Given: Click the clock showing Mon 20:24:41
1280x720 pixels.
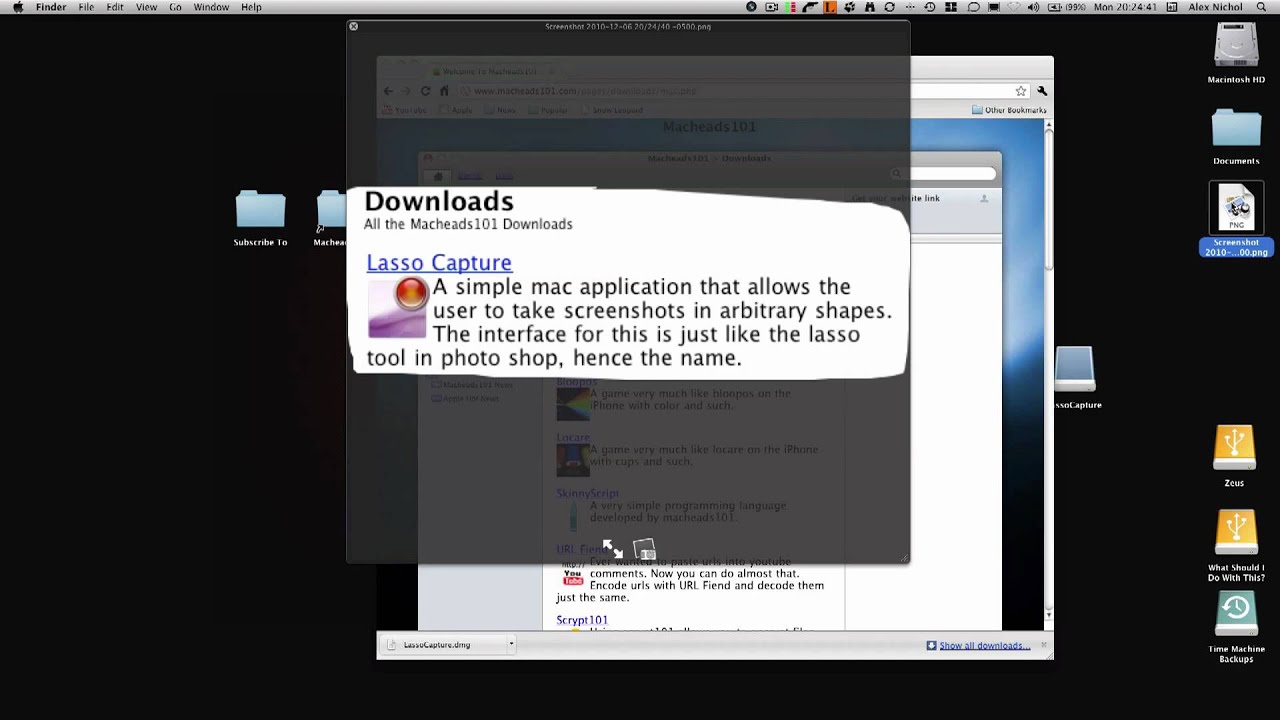Looking at the screenshot, I should pyautogui.click(x=1125, y=7).
